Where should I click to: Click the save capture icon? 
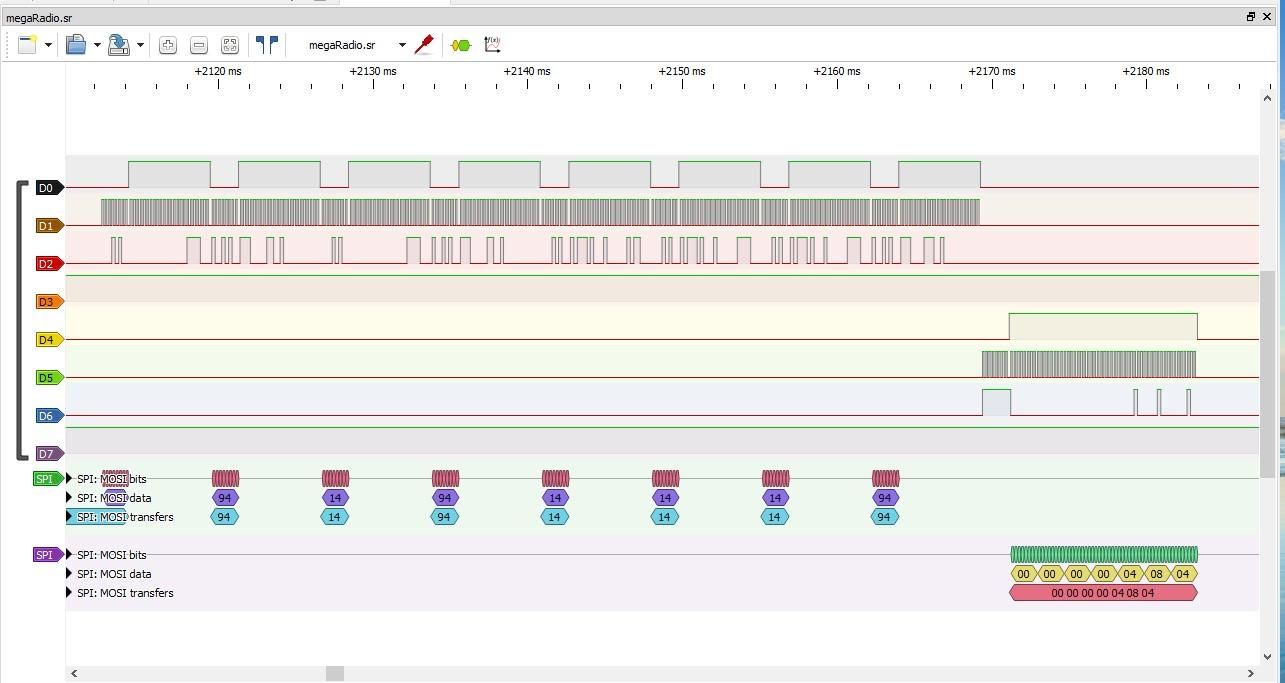pyautogui.click(x=119, y=45)
